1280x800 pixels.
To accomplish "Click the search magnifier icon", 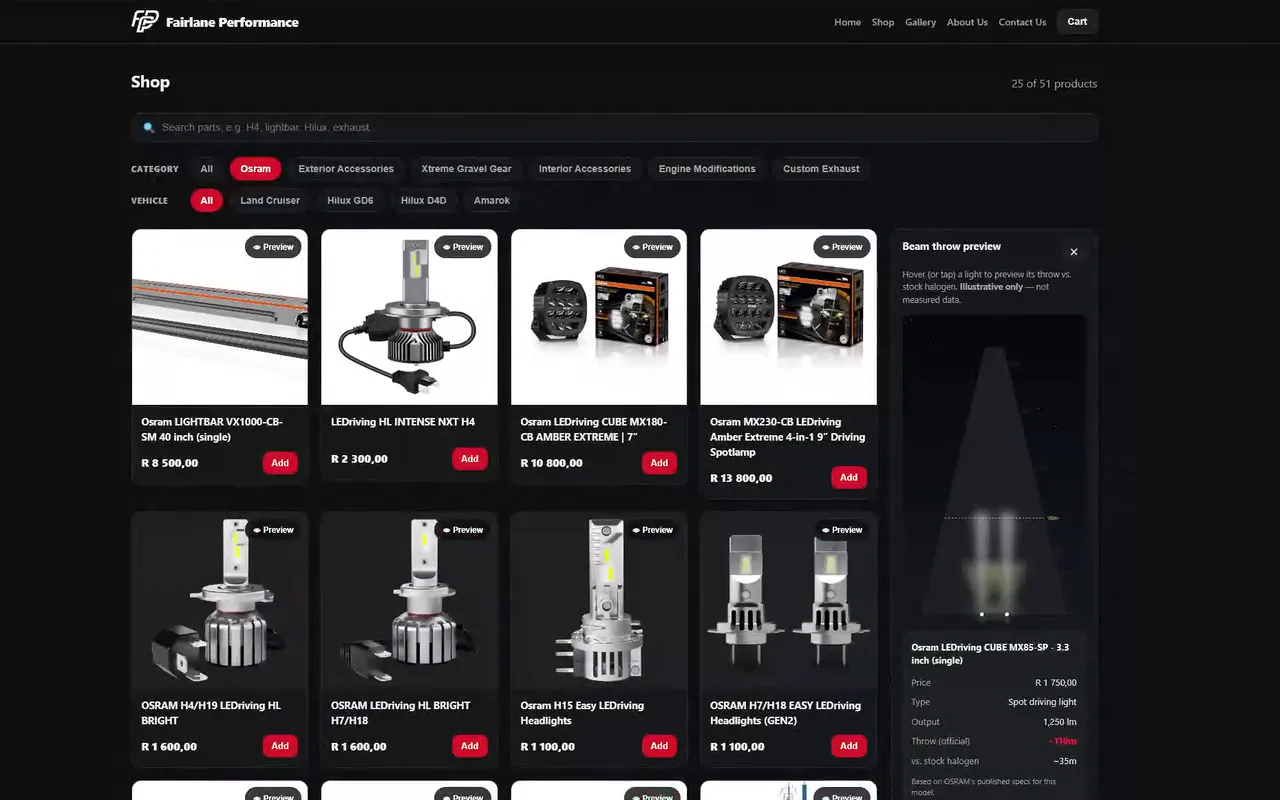I will [149, 128].
